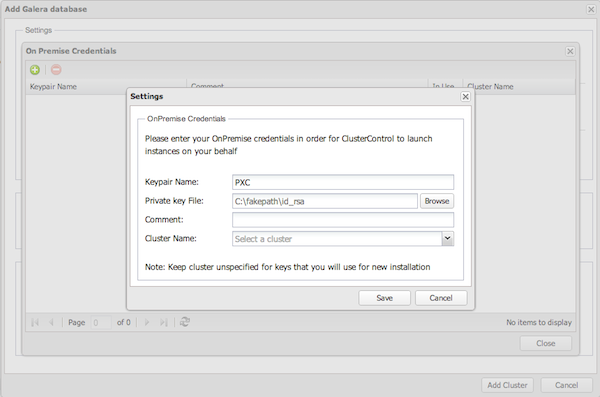This screenshot has width=600, height=397.
Task: Click Close in On Premise Credentials window
Action: (x=546, y=343)
